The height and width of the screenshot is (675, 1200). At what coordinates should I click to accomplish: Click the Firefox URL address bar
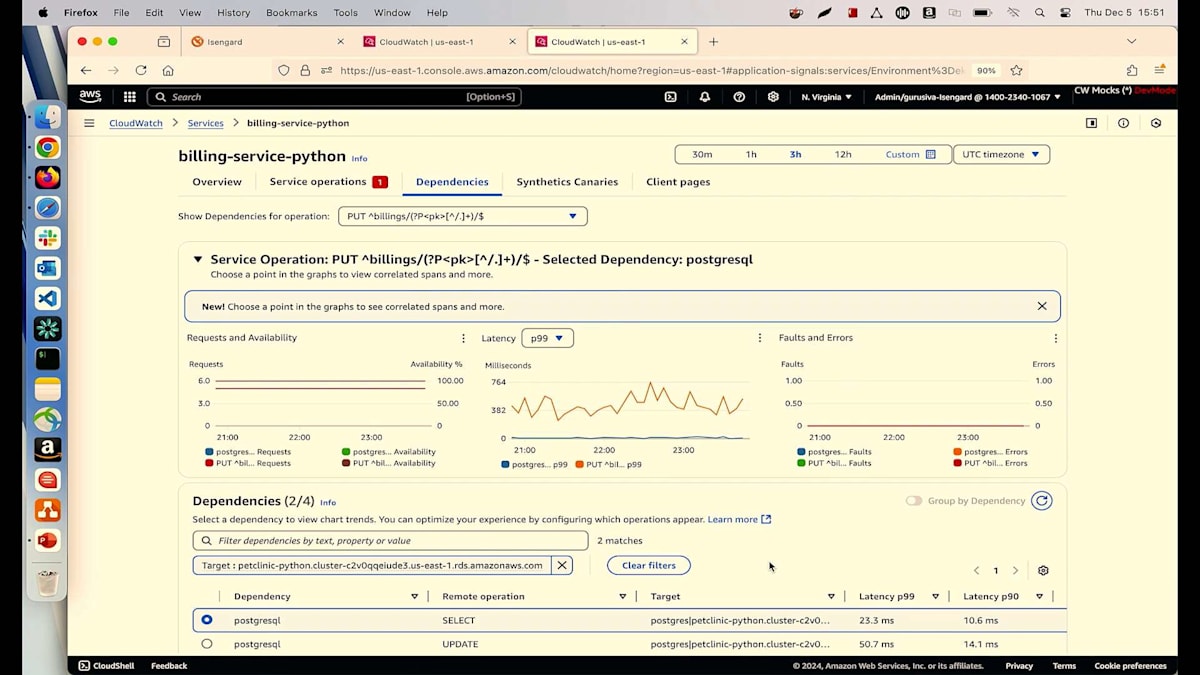click(650, 70)
